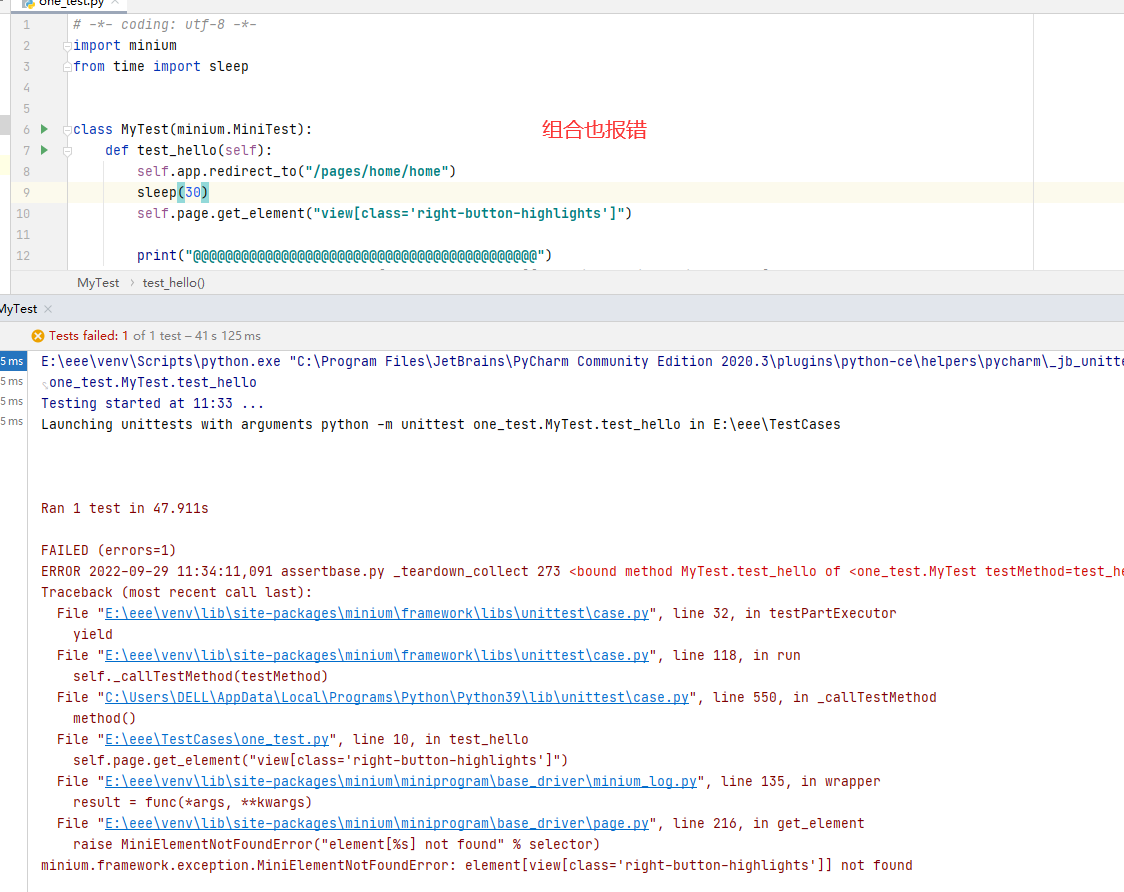The height and width of the screenshot is (892, 1124).
Task: Close the MyTest run tab
Action: (x=48, y=309)
